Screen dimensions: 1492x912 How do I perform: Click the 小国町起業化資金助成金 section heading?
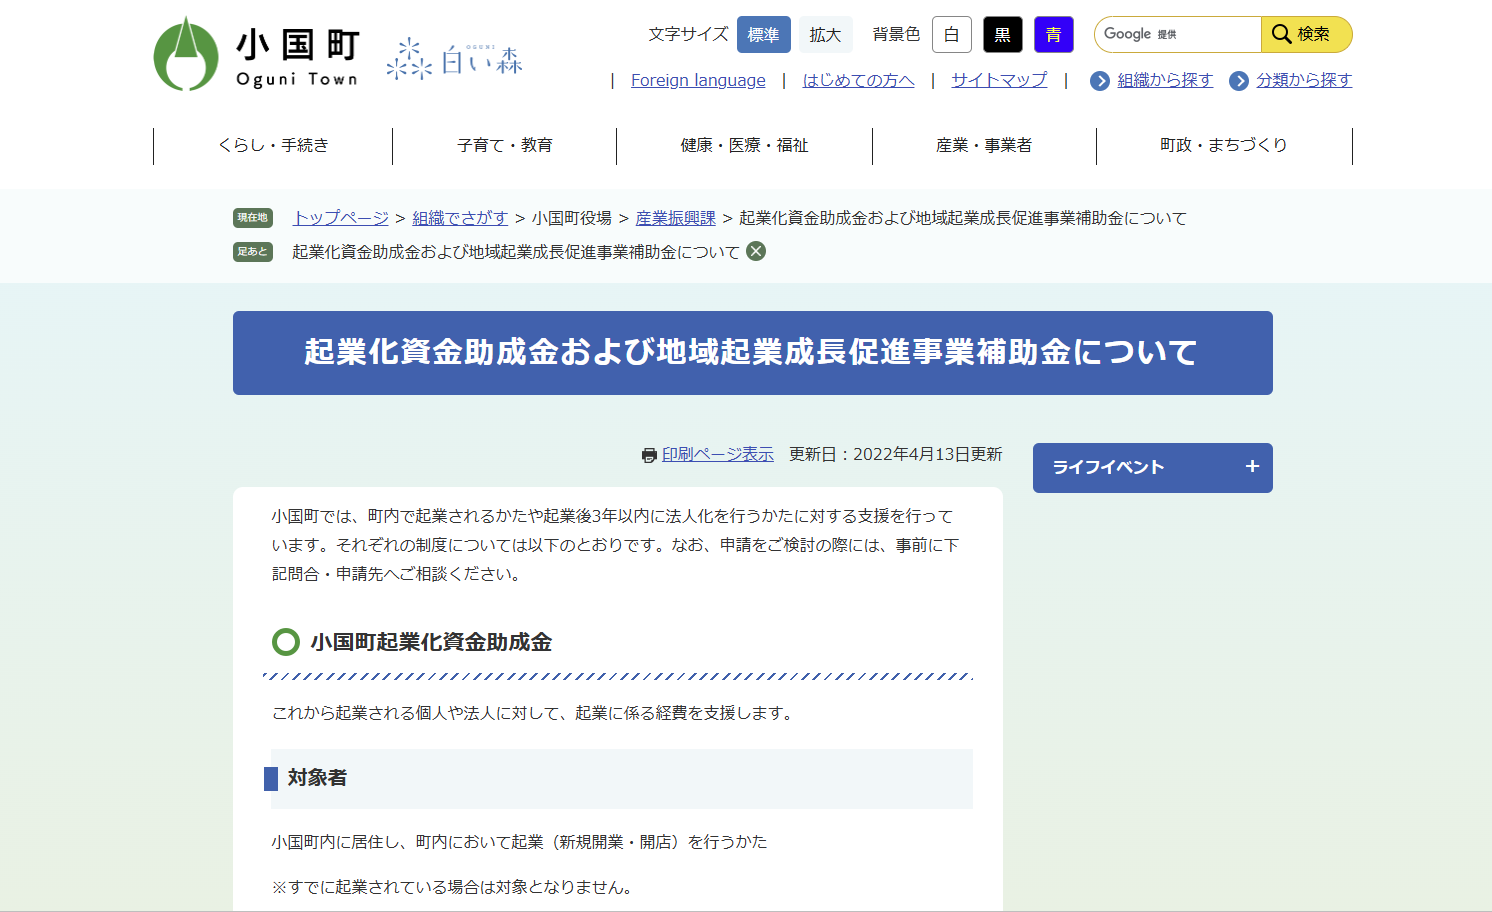(431, 642)
